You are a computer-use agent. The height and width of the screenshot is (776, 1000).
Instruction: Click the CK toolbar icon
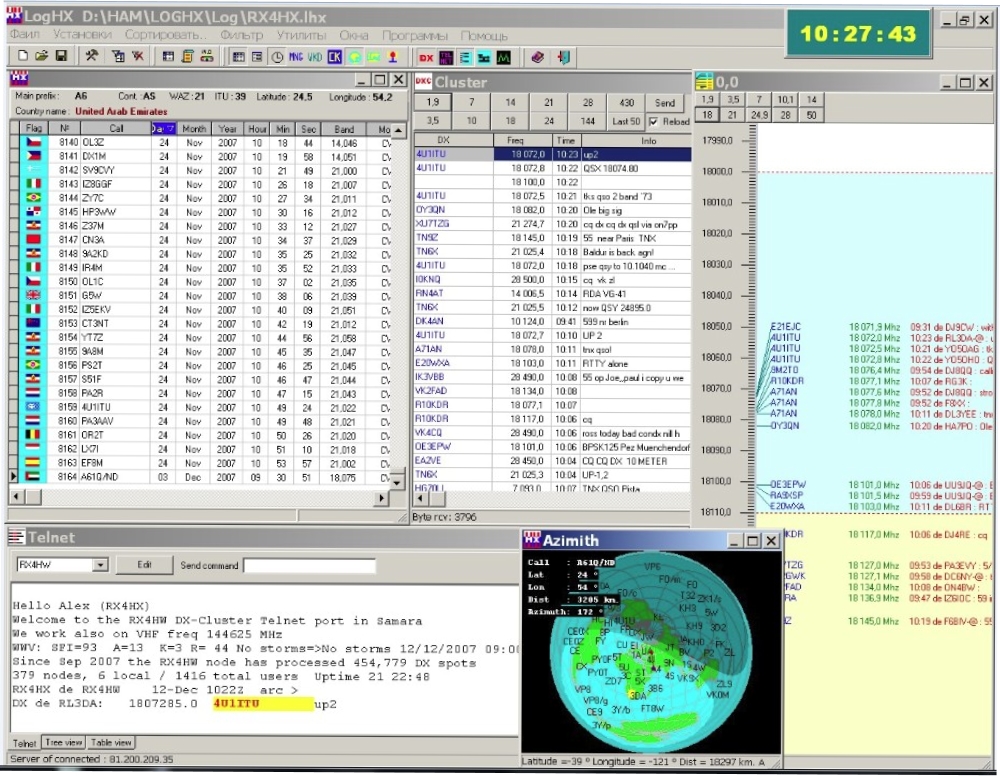pos(334,57)
